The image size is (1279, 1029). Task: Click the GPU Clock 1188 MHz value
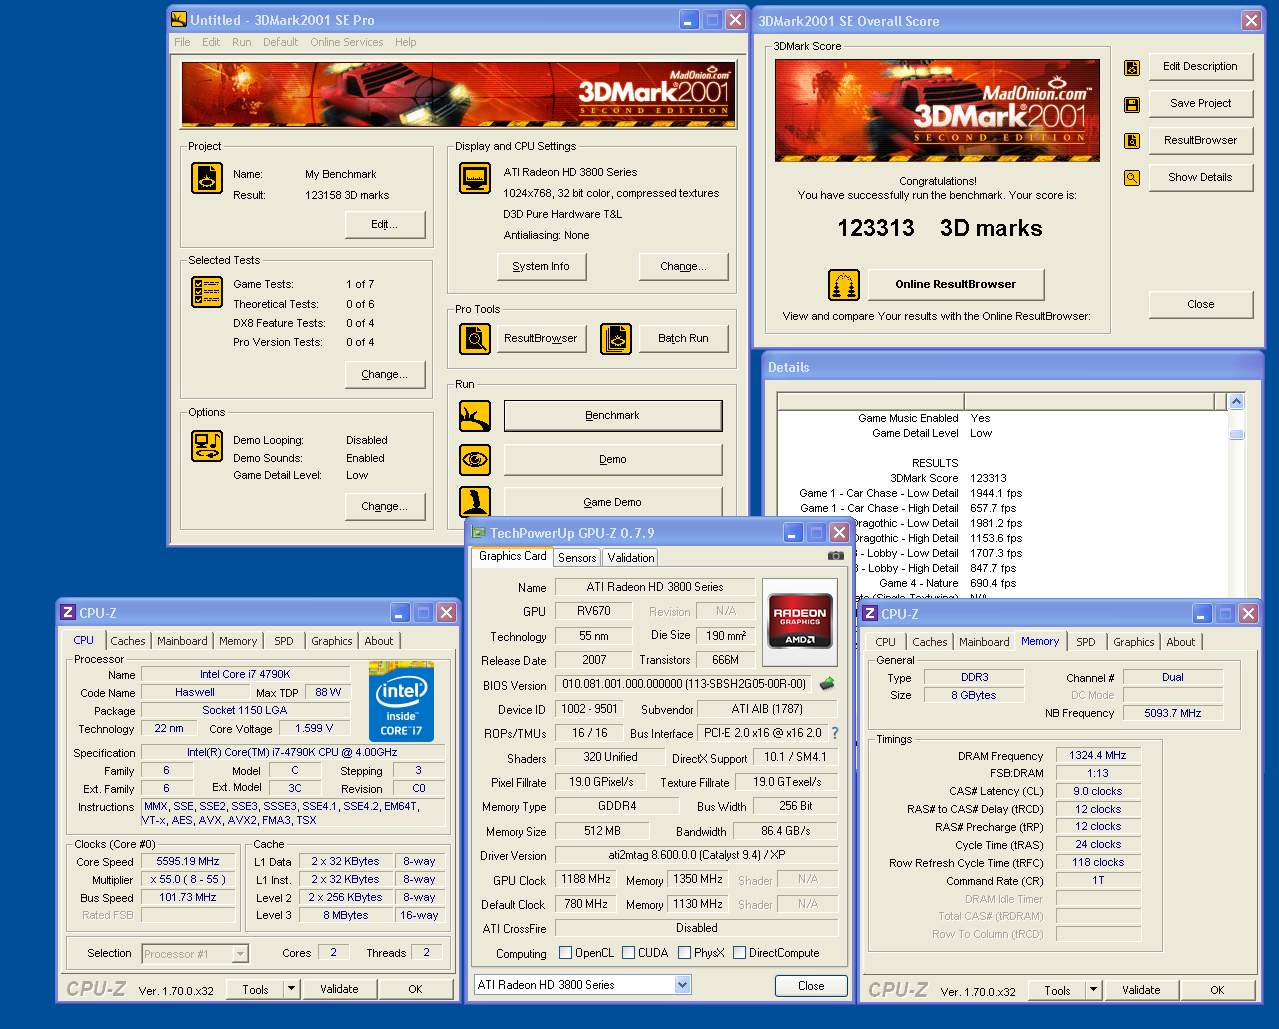coord(586,880)
